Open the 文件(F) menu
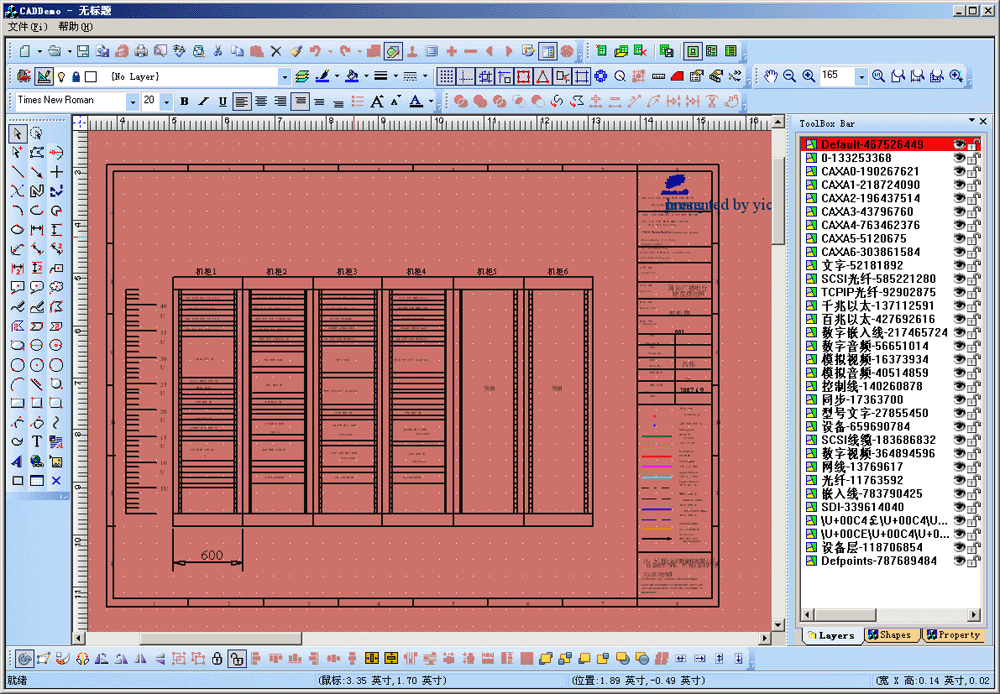Image resolution: width=1000 pixels, height=694 pixels. pos(27,26)
